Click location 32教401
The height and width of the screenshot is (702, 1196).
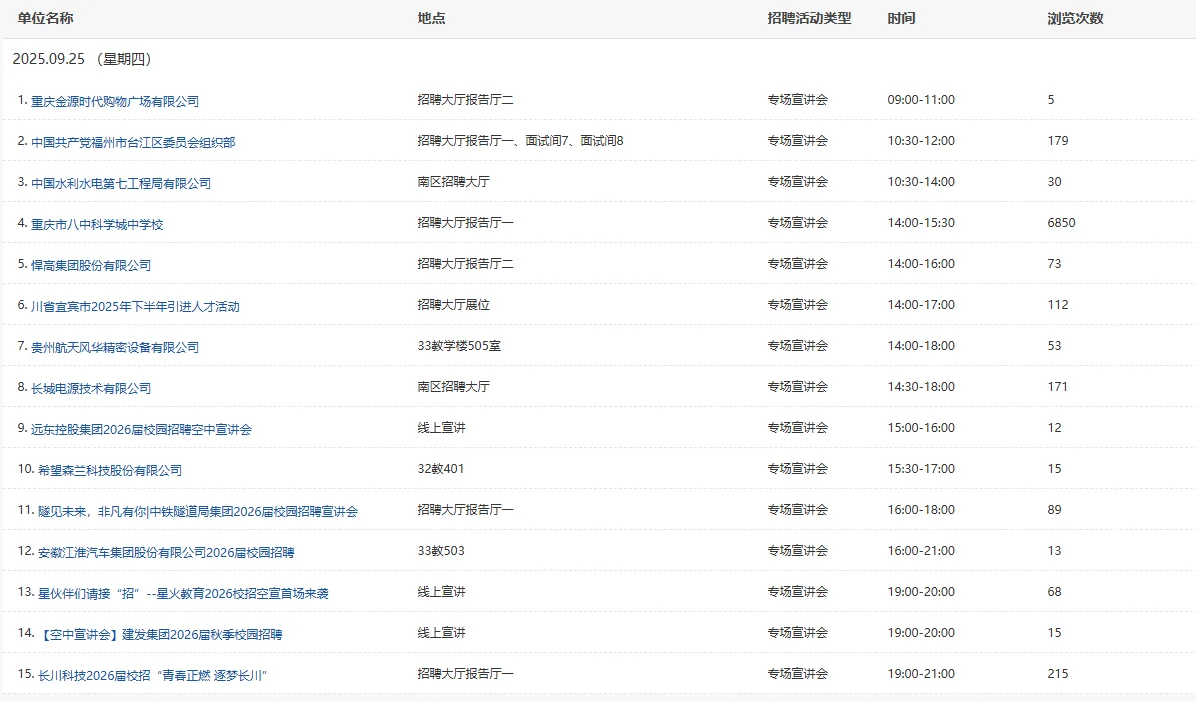point(440,469)
